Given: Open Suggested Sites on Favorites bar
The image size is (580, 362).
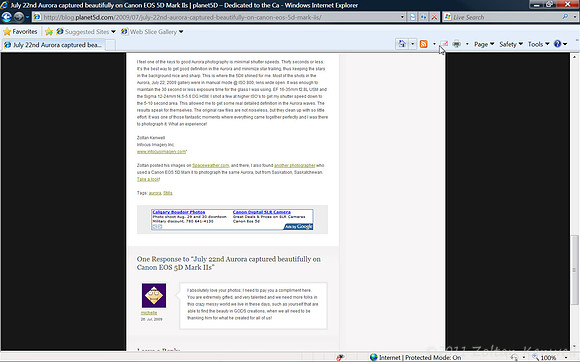Looking at the screenshot, I should (x=86, y=32).
